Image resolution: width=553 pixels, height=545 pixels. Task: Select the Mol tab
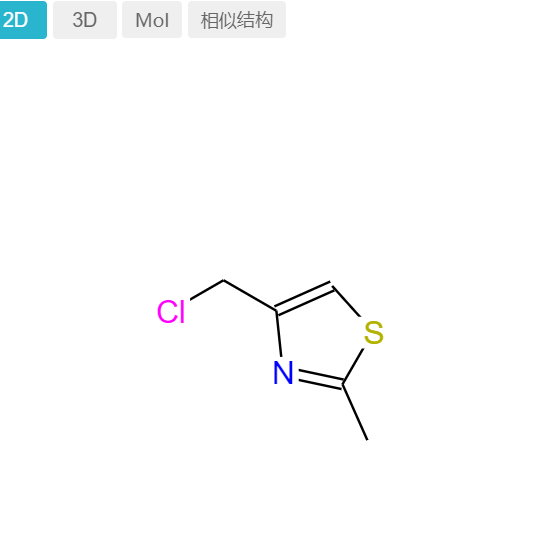click(152, 20)
